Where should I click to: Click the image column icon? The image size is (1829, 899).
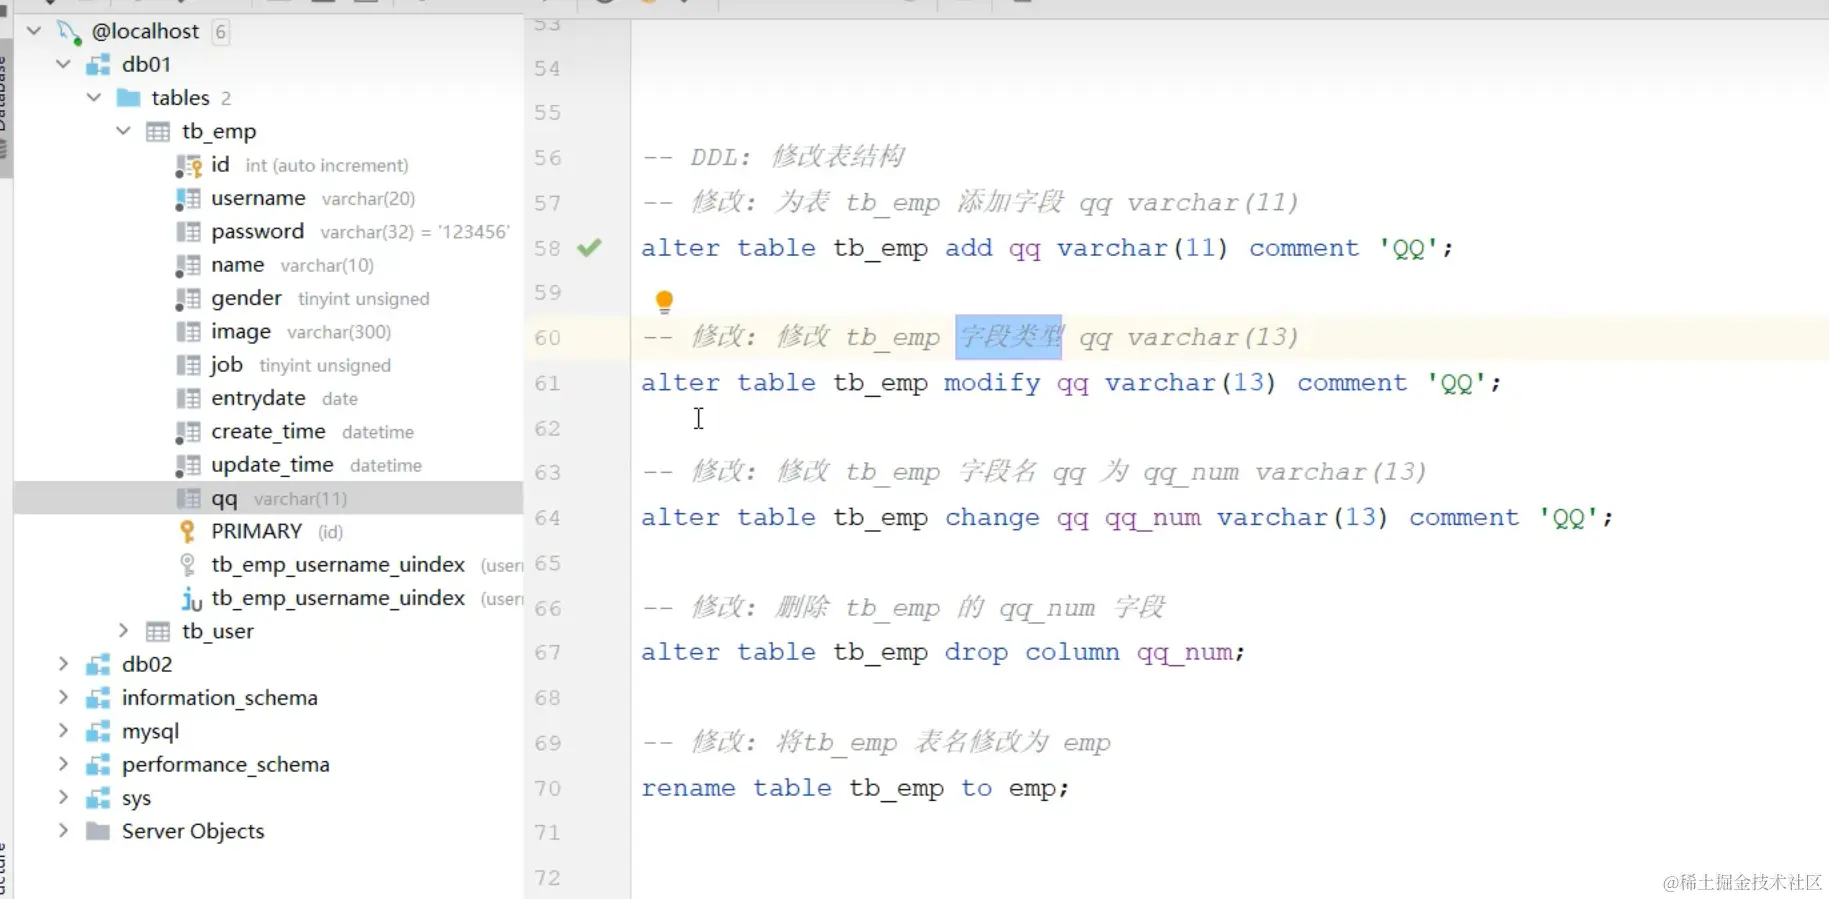[188, 332]
